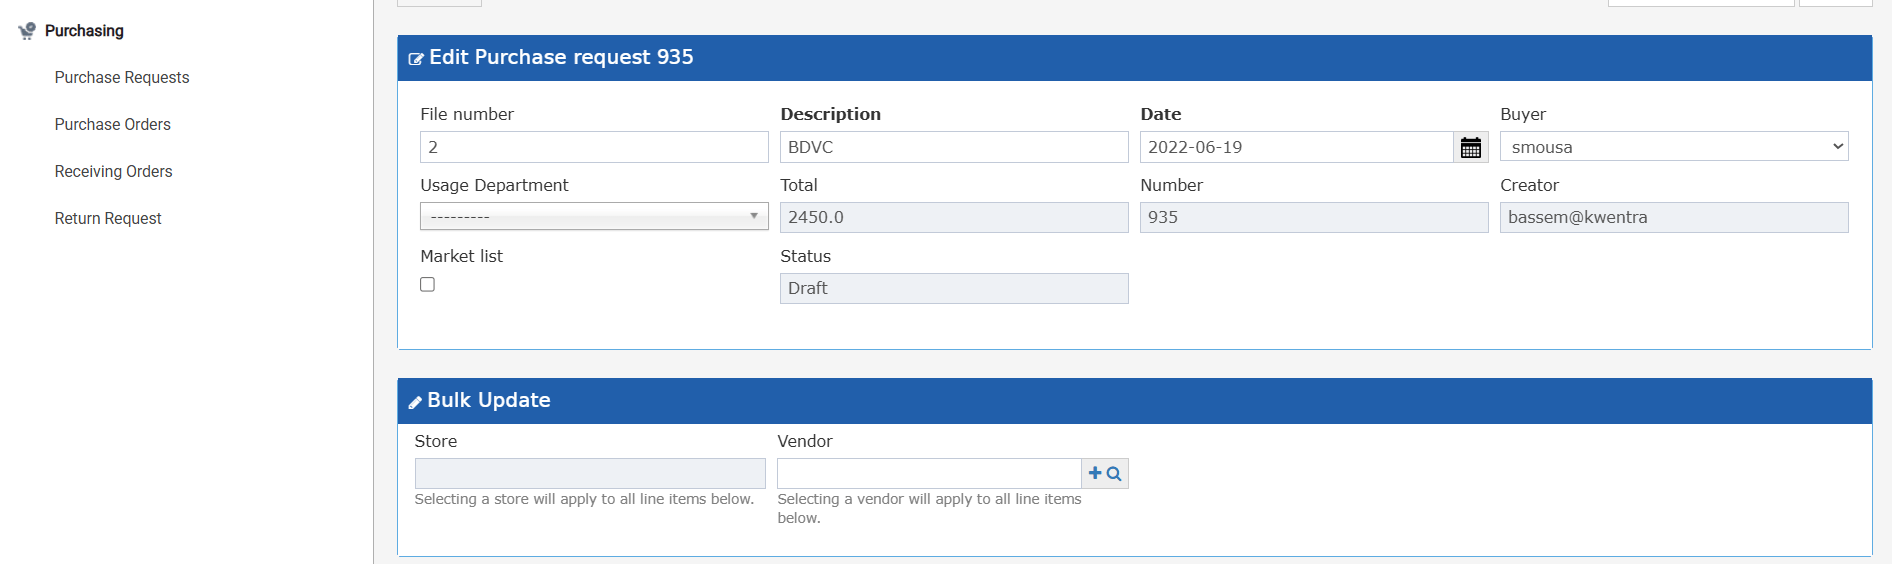This screenshot has height=564, width=1892.
Task: Click the Status field showing Draft
Action: (954, 288)
